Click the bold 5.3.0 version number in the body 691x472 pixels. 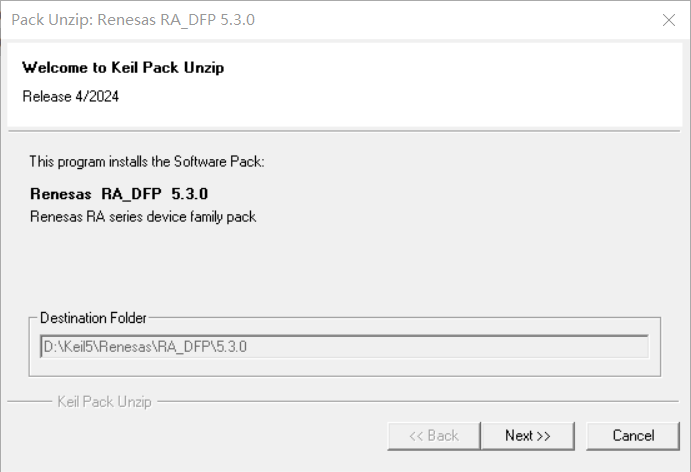[189, 193]
